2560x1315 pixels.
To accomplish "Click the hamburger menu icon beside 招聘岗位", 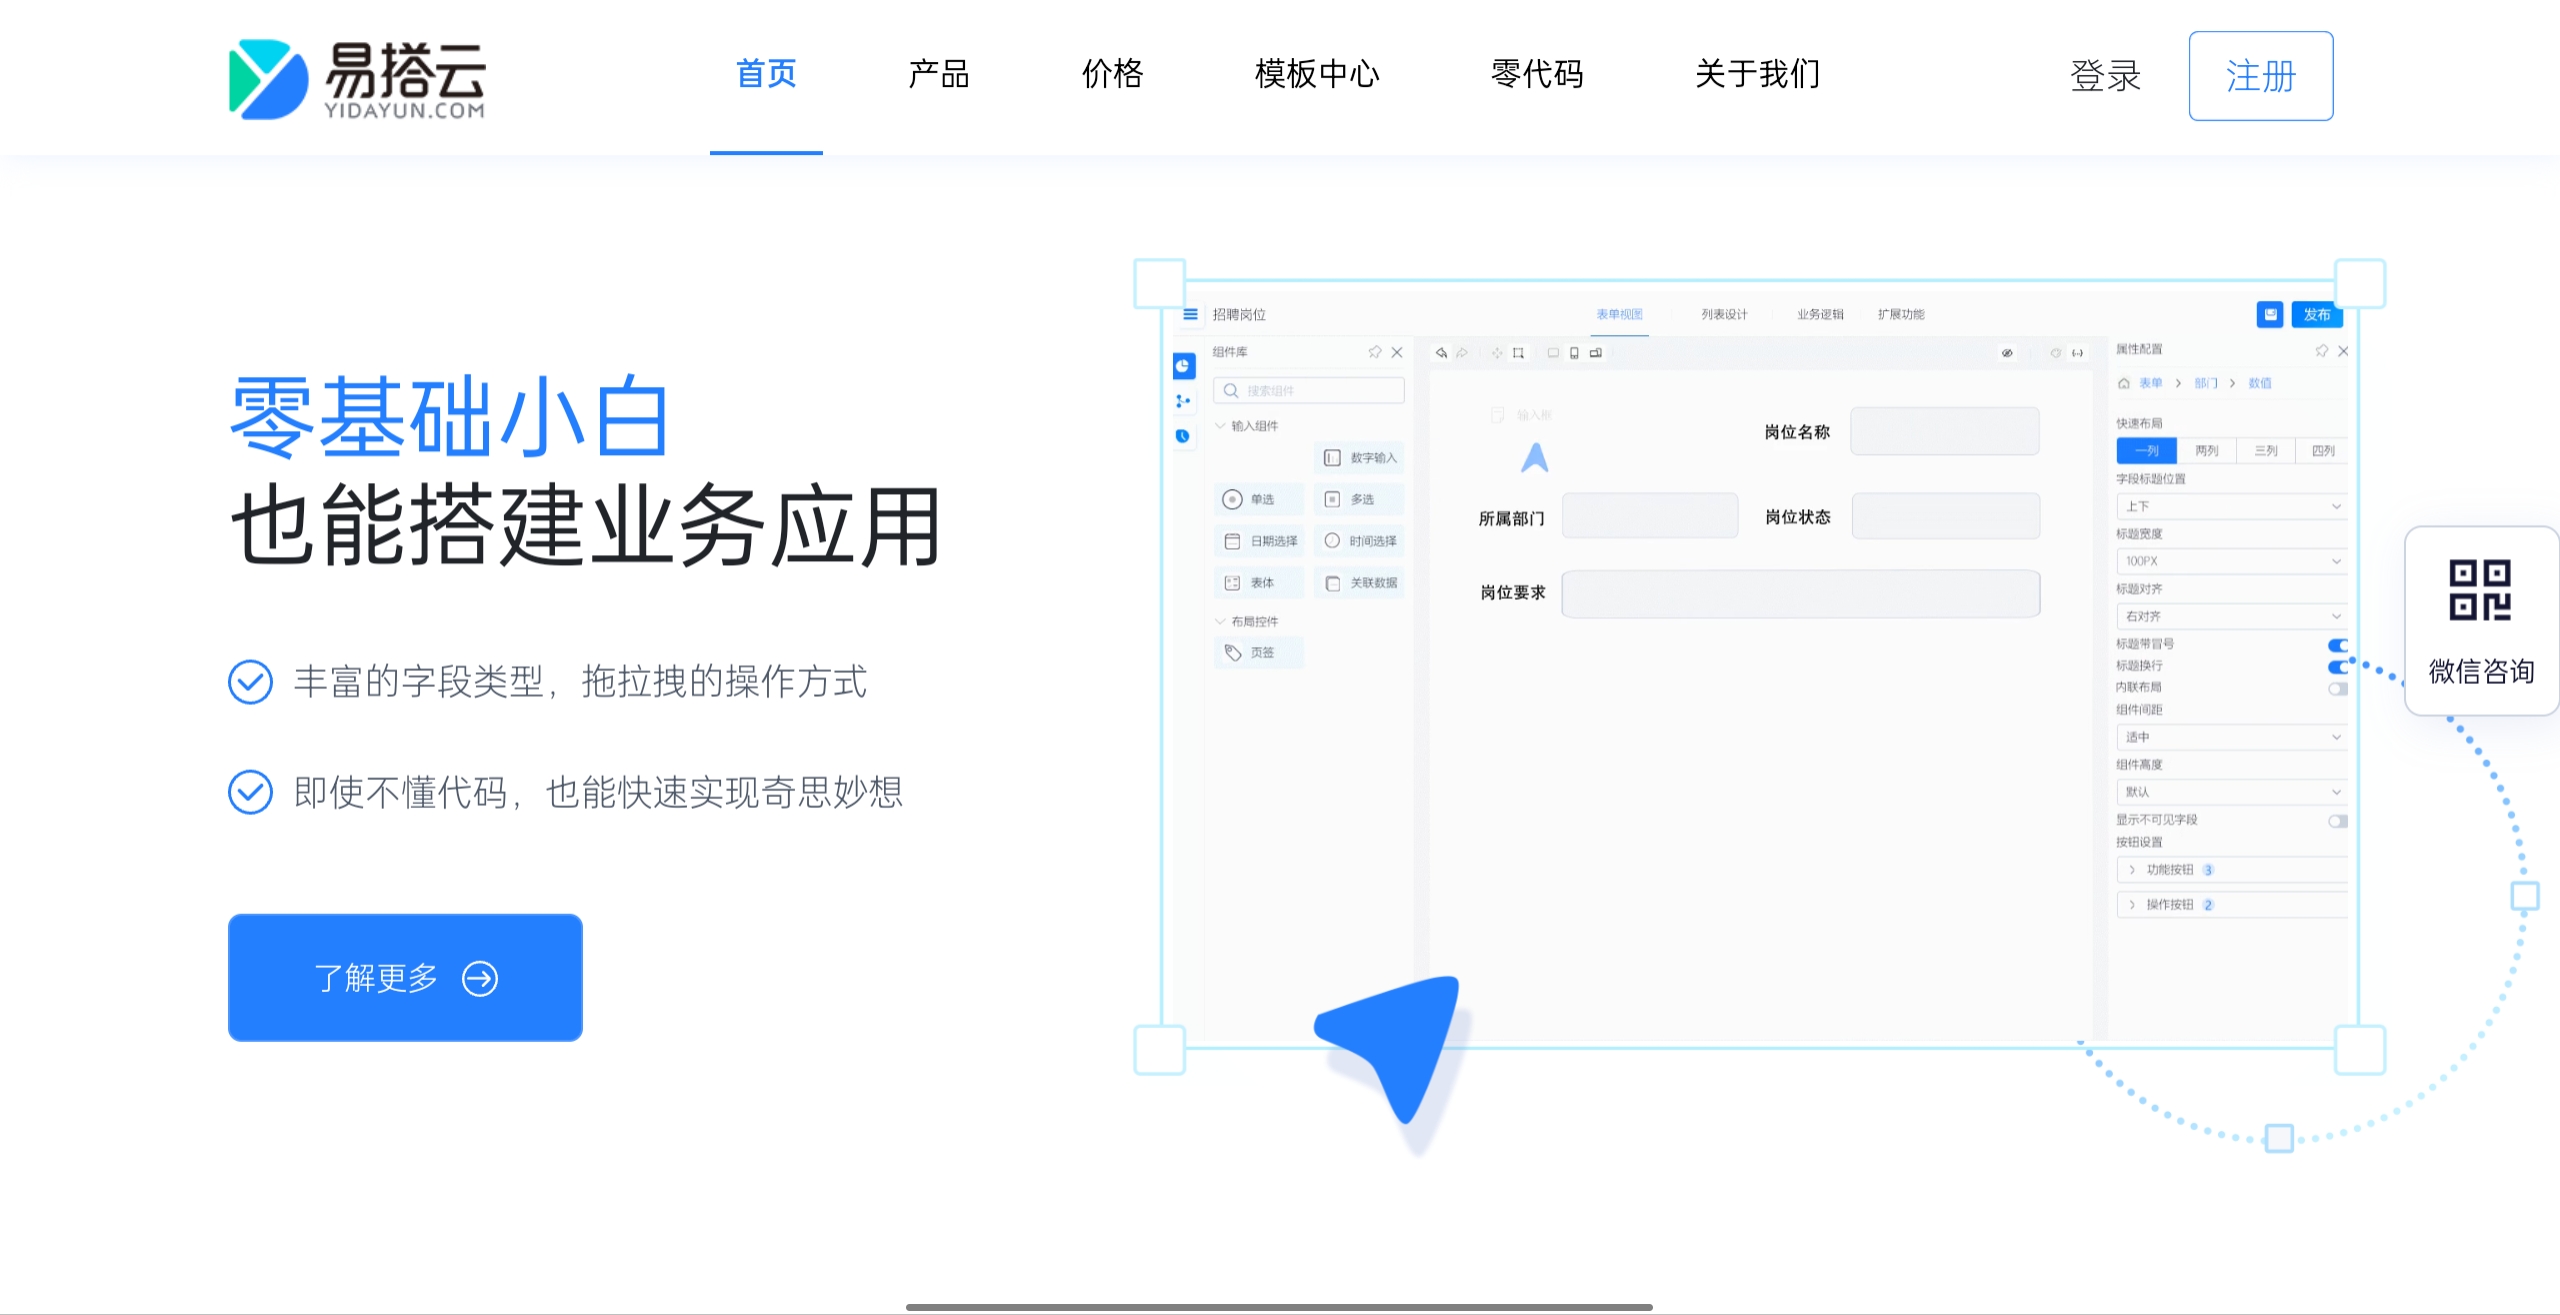I will point(1190,314).
